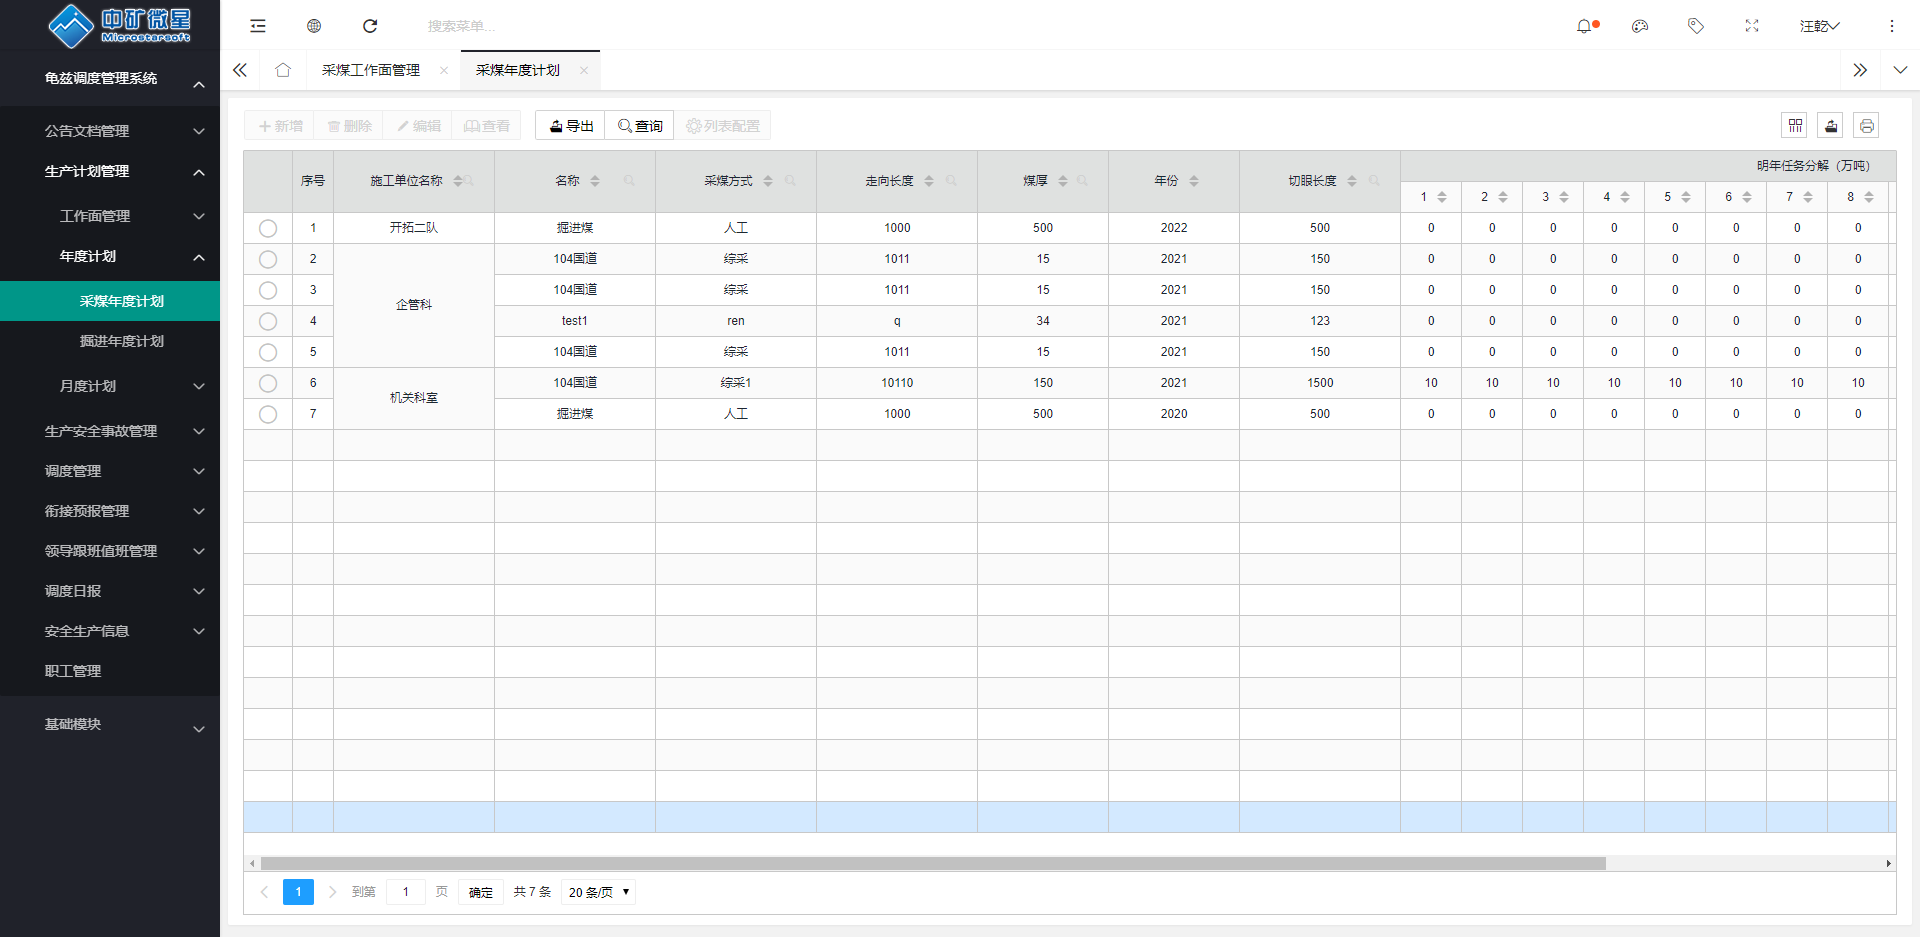Click the print icon

(1867, 125)
